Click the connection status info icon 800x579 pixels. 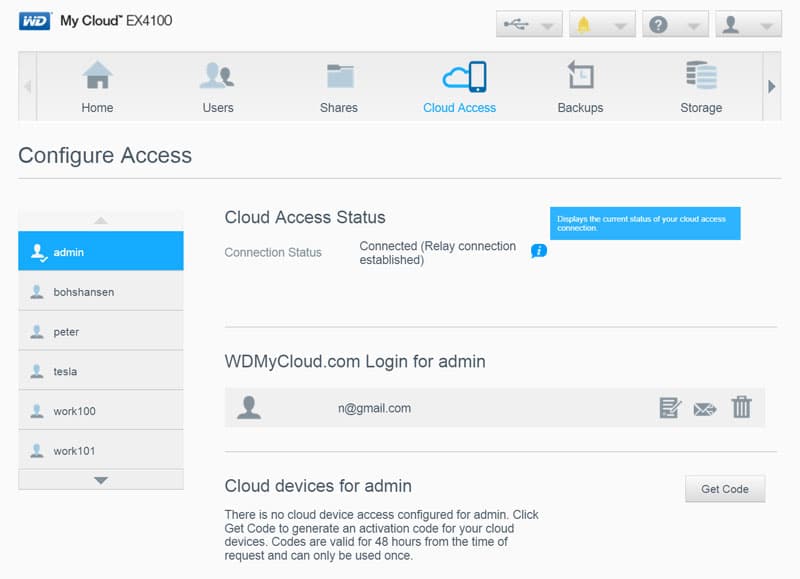(539, 251)
